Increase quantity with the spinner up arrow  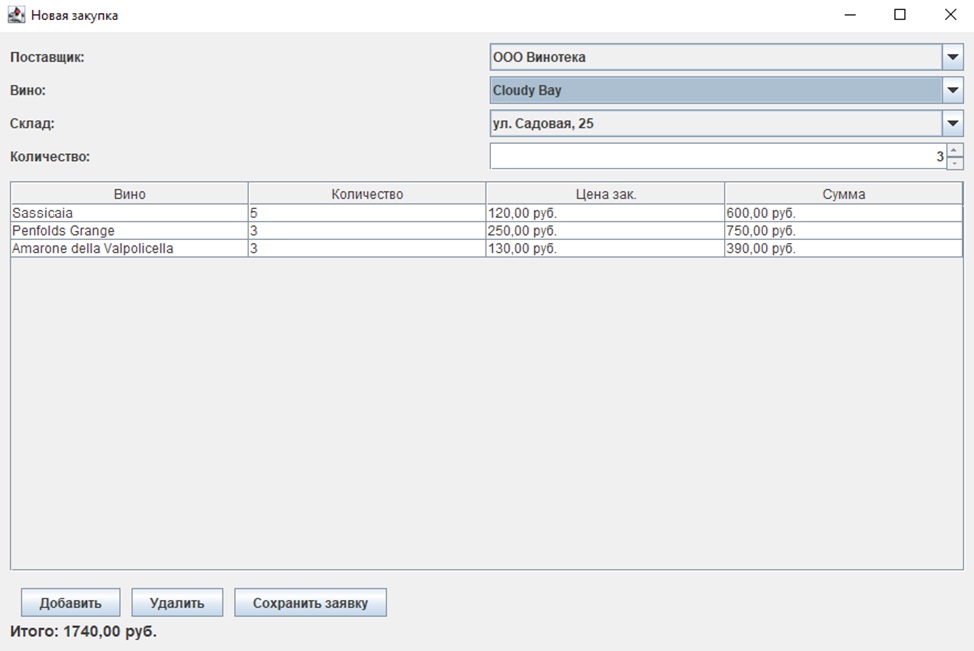[955, 150]
